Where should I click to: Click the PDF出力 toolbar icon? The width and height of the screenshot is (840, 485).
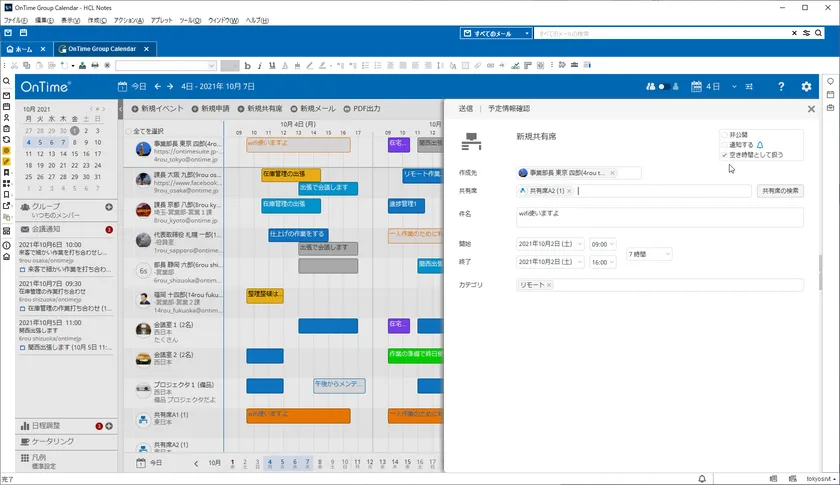(x=348, y=108)
